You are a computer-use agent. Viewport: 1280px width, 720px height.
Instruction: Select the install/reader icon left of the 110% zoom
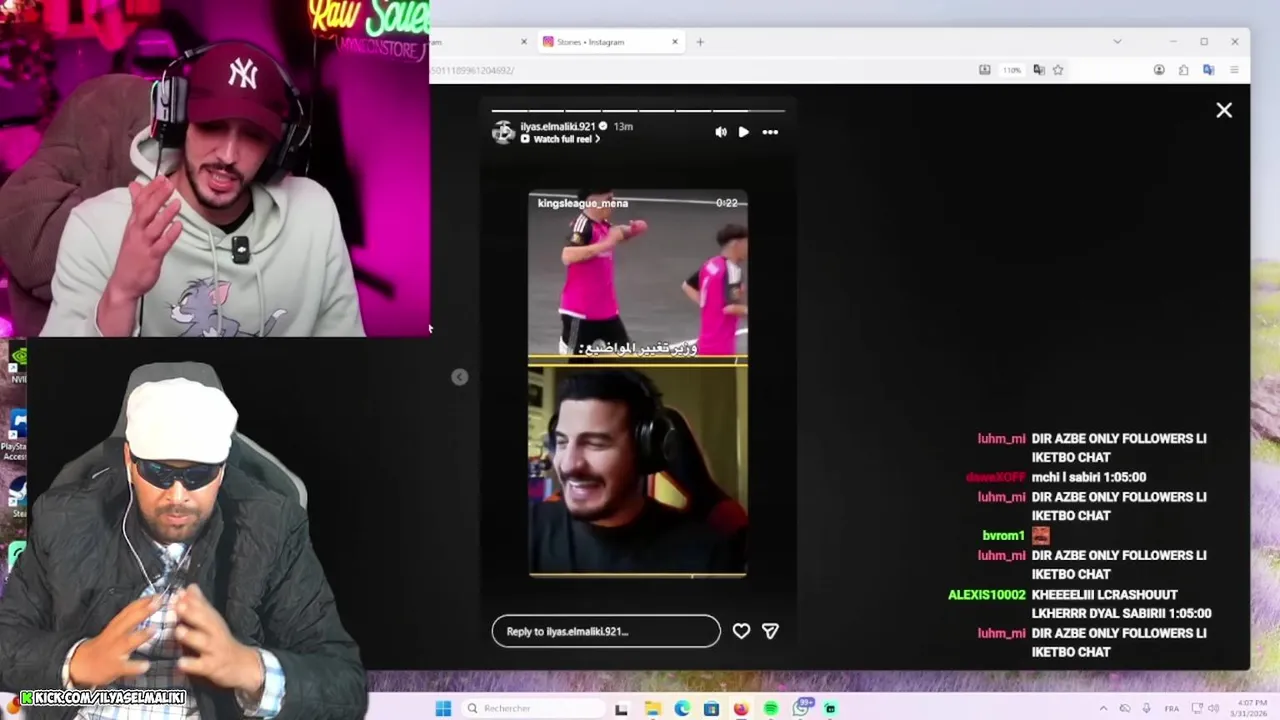tap(985, 70)
